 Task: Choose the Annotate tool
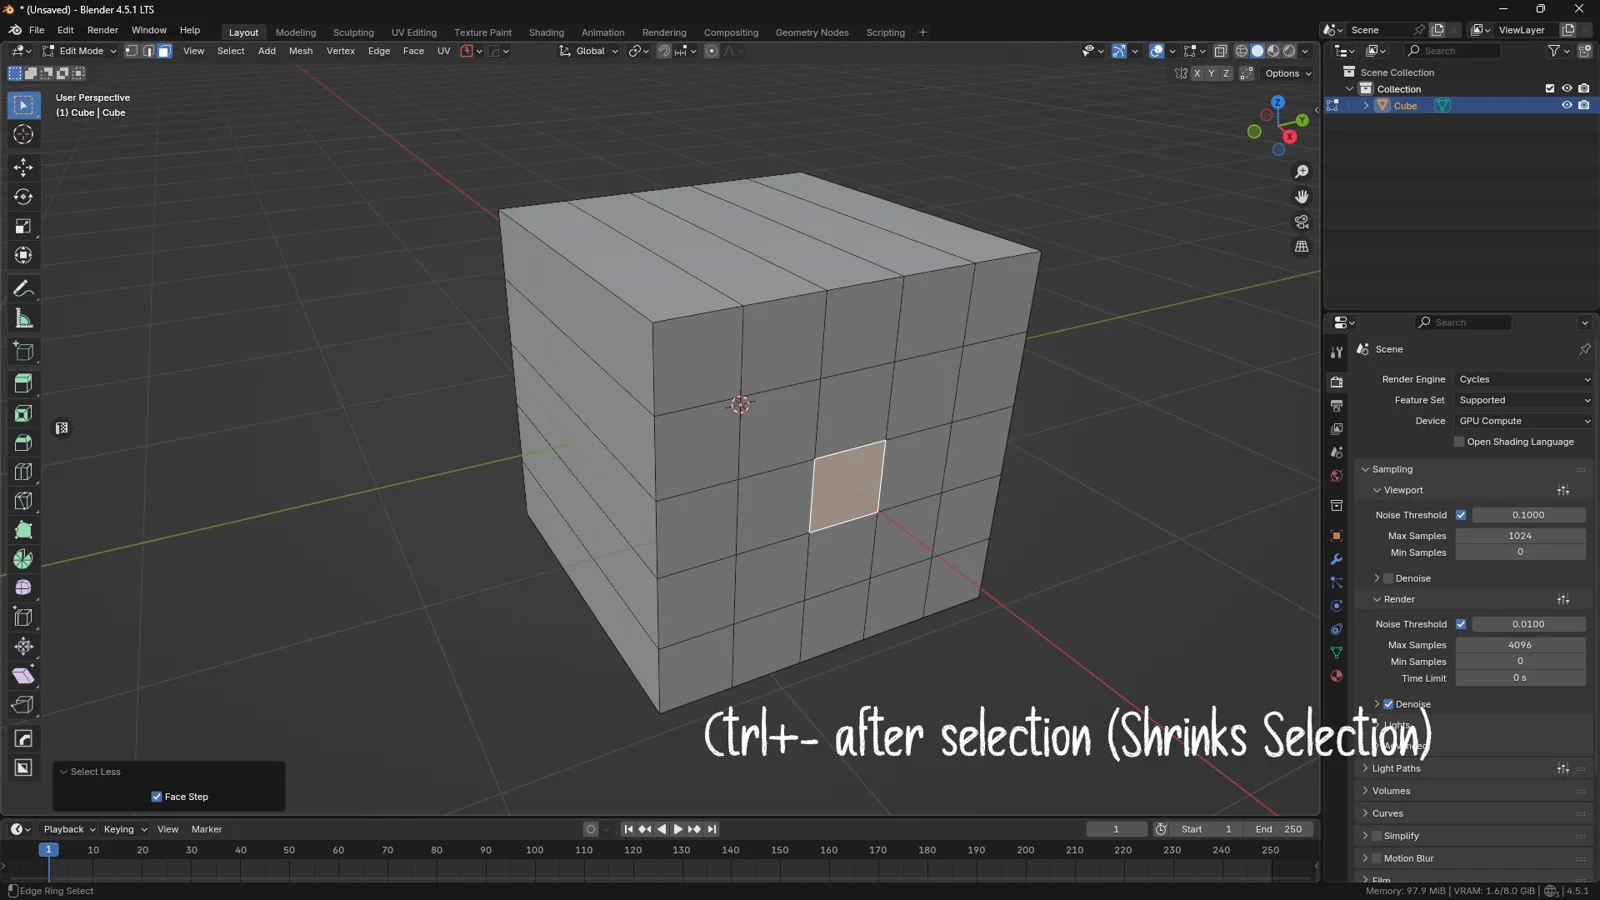23,289
